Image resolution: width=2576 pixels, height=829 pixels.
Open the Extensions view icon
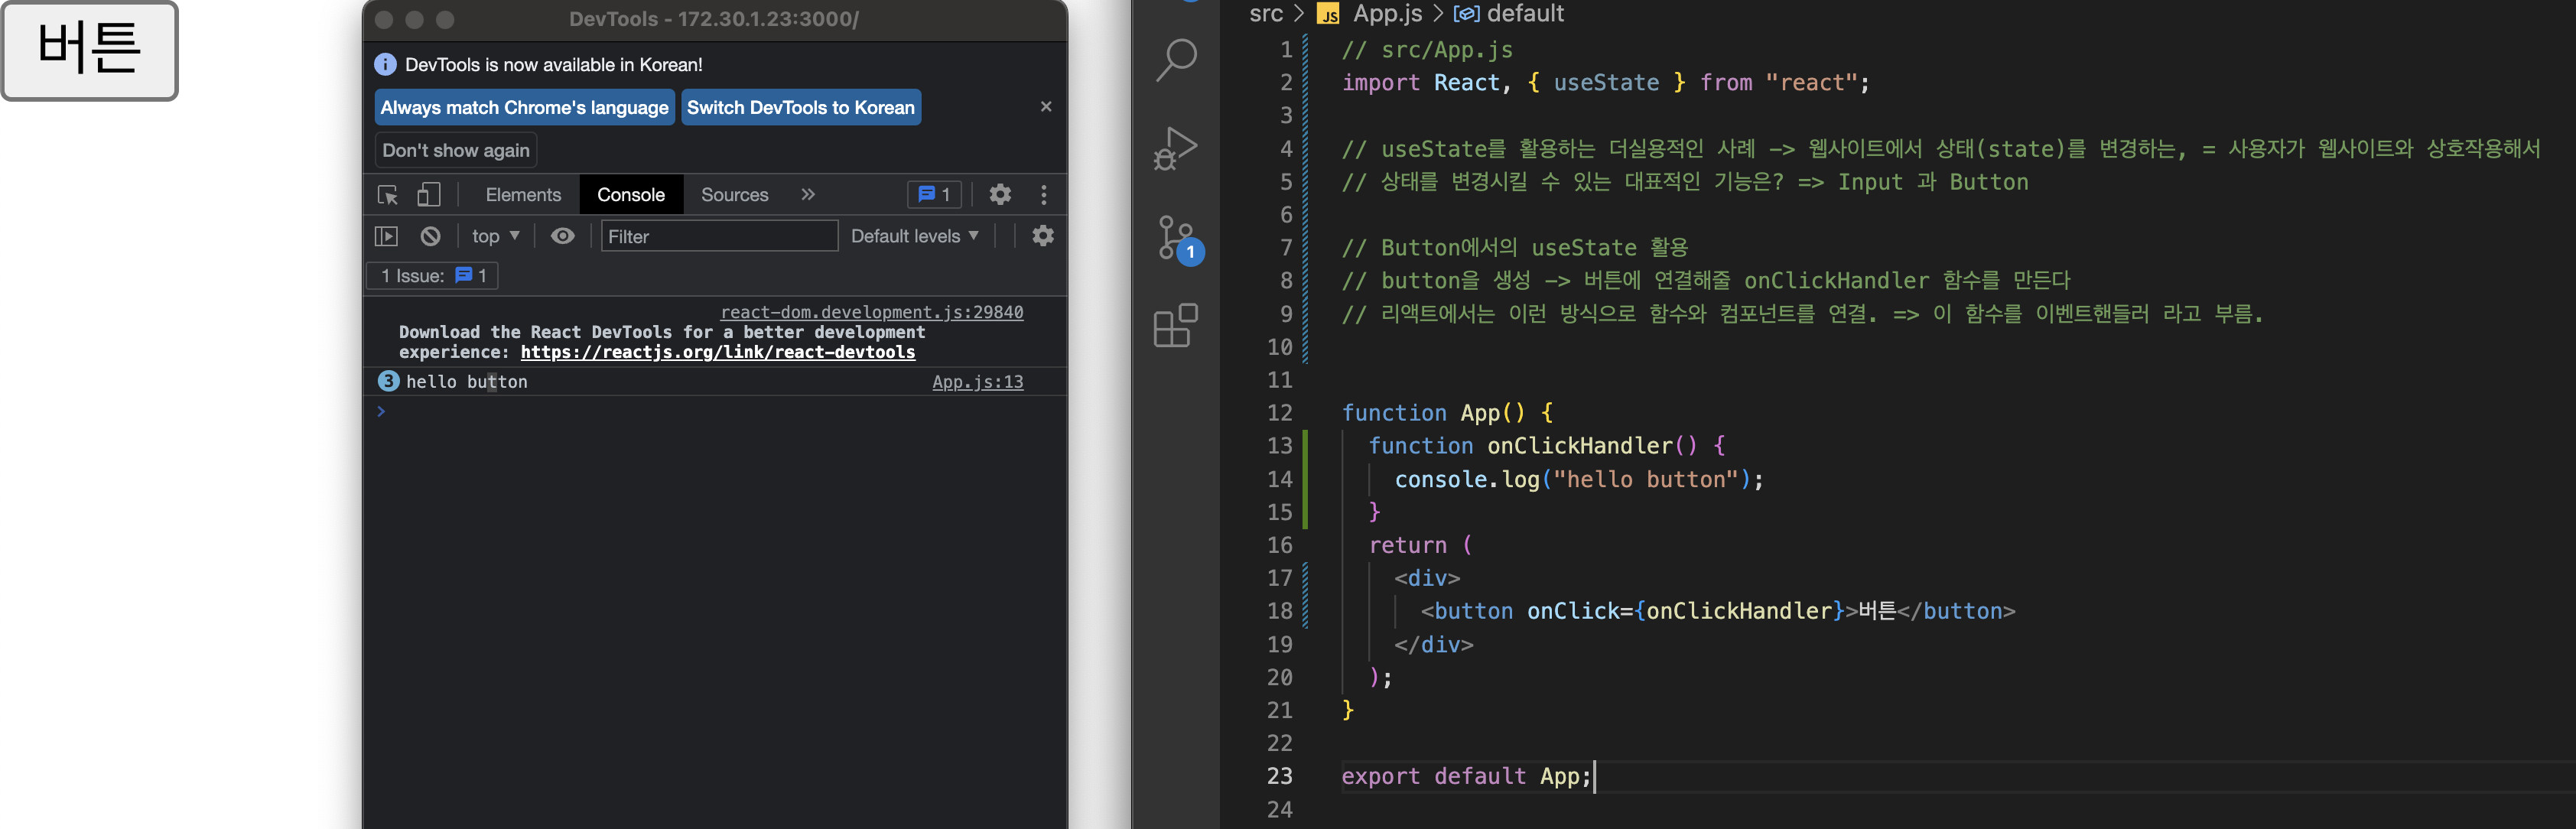[1175, 326]
